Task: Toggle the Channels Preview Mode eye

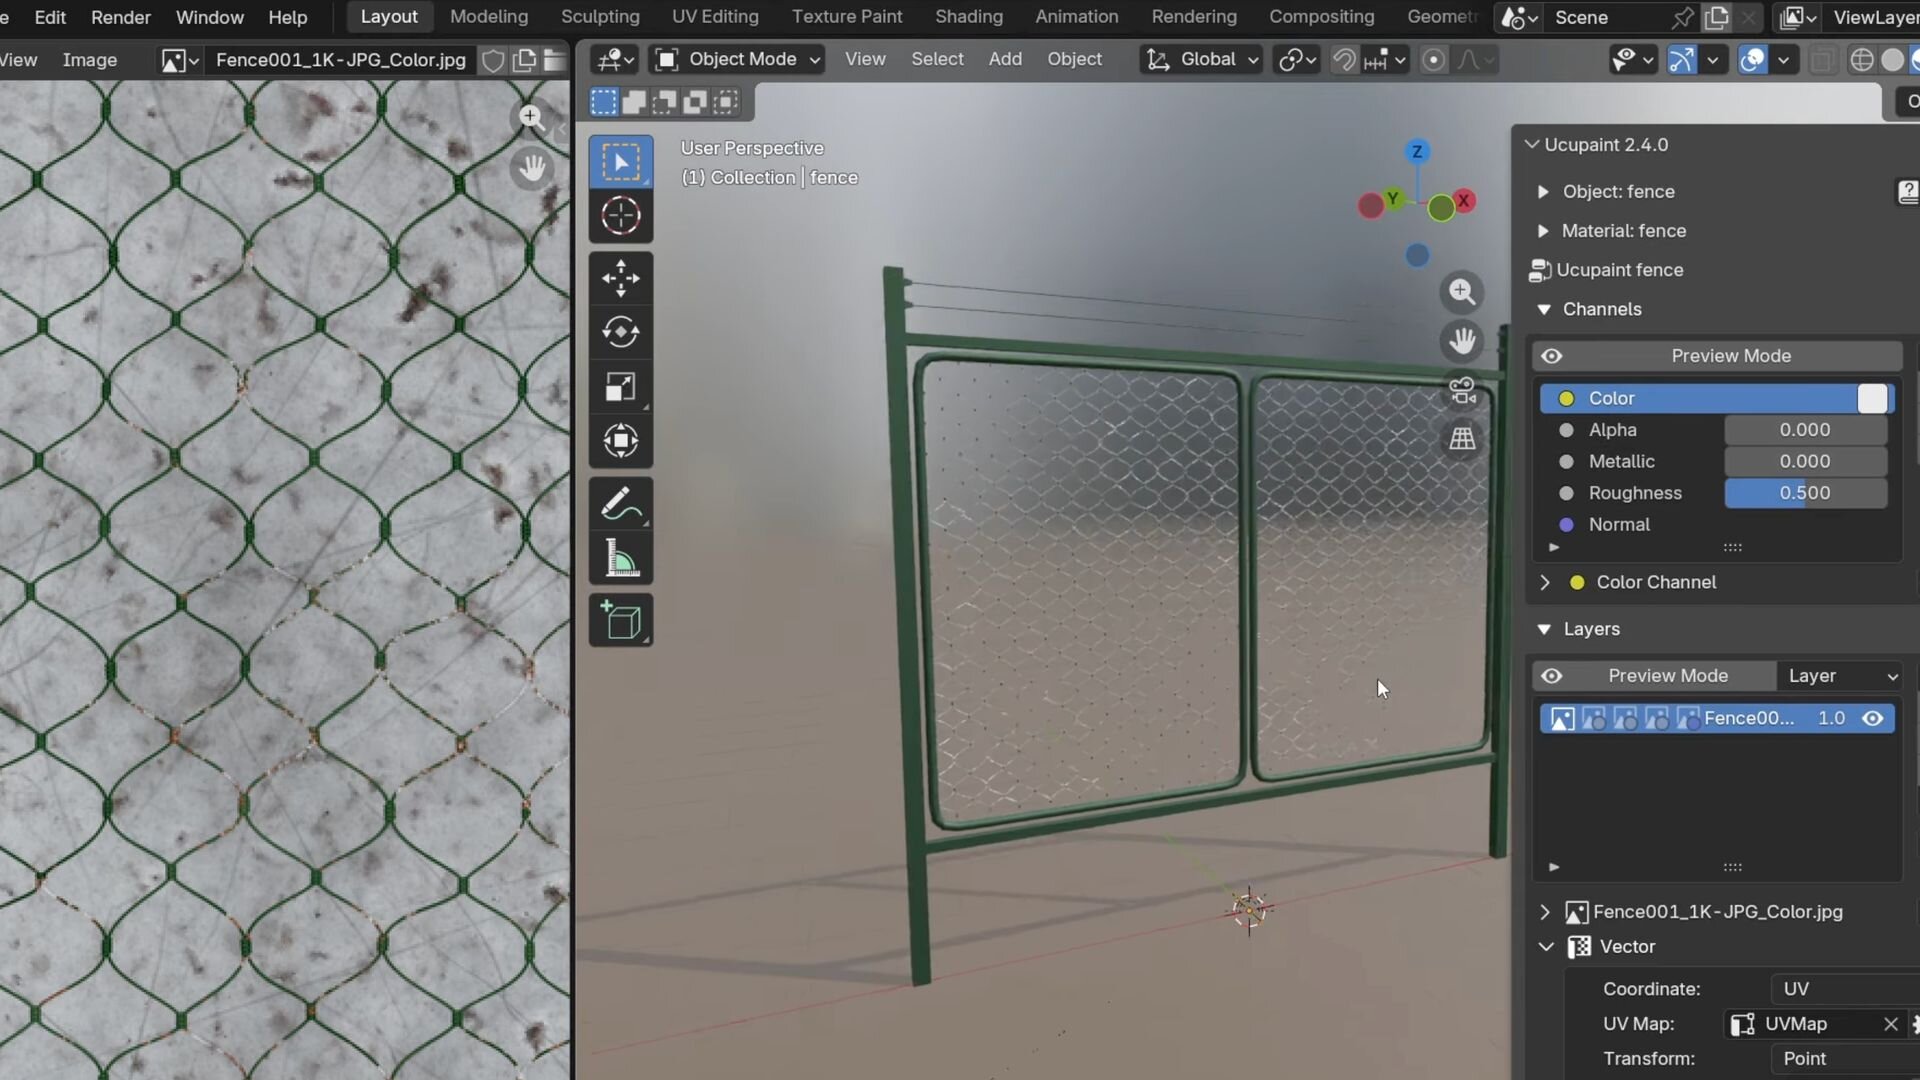Action: click(1551, 356)
